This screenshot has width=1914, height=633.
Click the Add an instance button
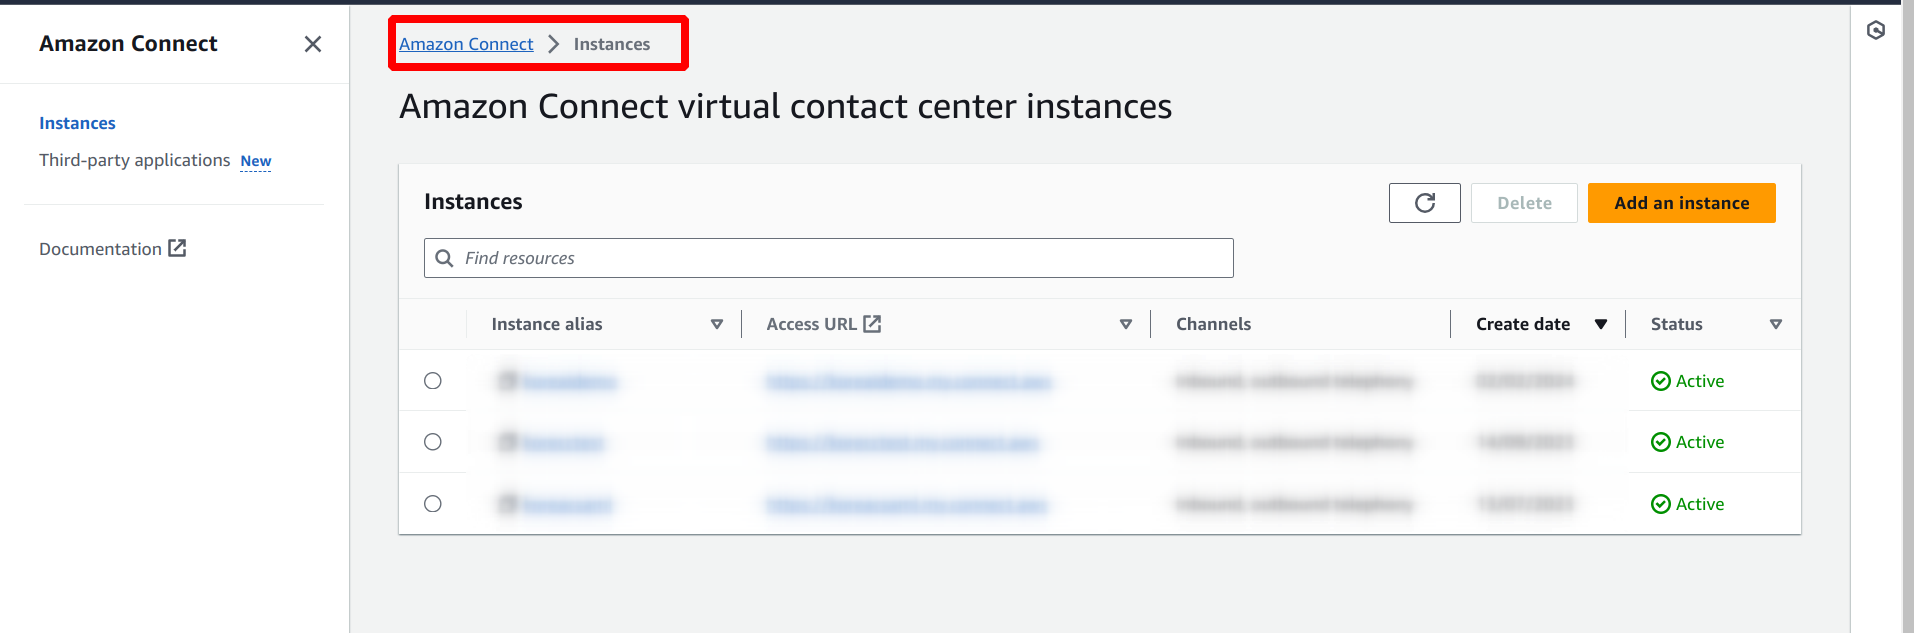click(x=1681, y=203)
